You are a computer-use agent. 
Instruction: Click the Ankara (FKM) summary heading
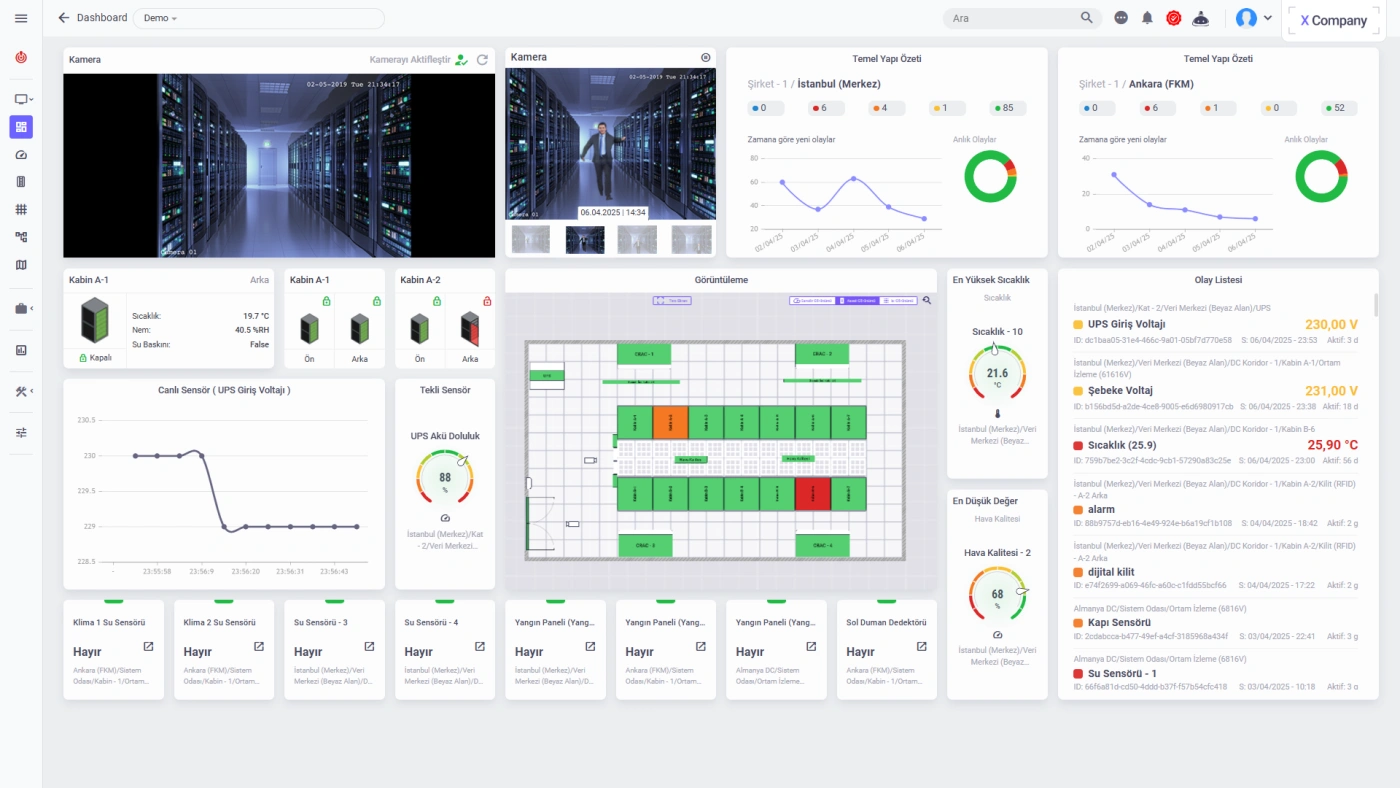click(x=1161, y=84)
